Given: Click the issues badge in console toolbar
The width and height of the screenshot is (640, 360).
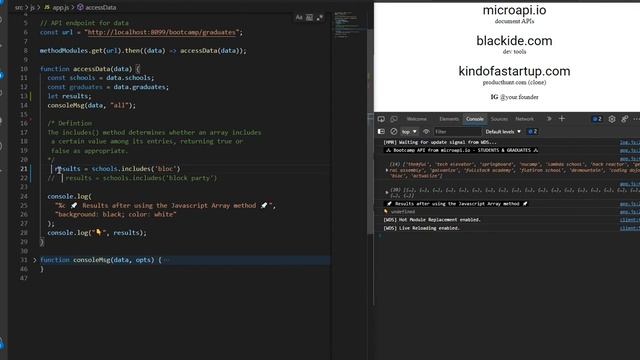Looking at the screenshot, I should (x=533, y=131).
